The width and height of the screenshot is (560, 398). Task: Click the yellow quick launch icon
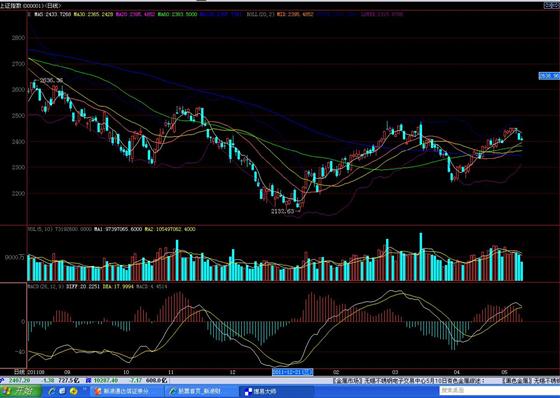(x=74, y=391)
